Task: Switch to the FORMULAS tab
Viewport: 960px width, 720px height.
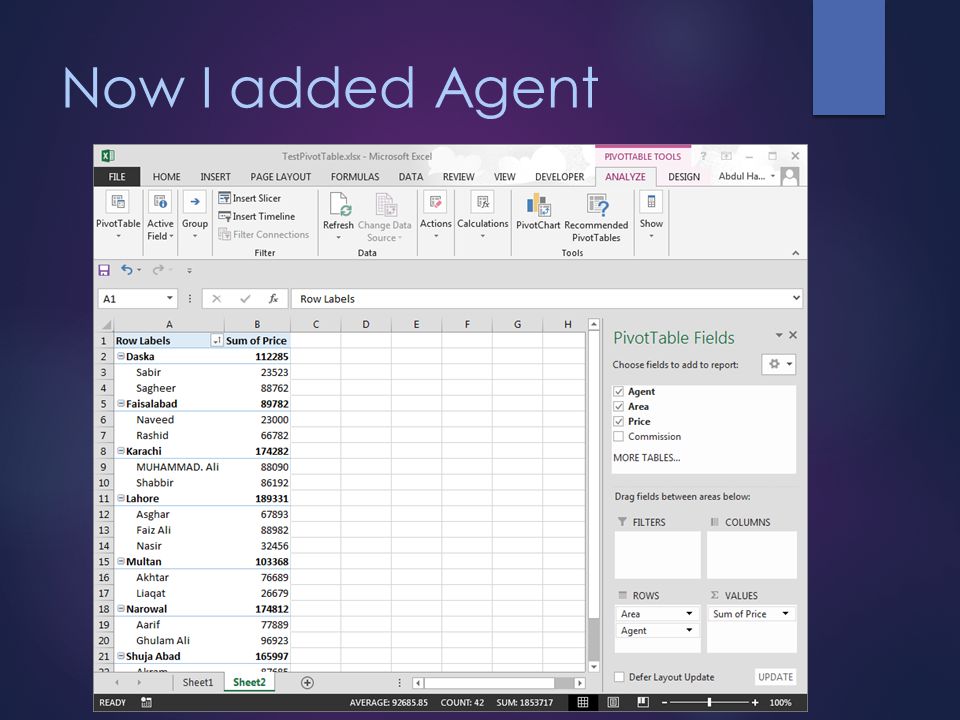Action: [x=355, y=176]
